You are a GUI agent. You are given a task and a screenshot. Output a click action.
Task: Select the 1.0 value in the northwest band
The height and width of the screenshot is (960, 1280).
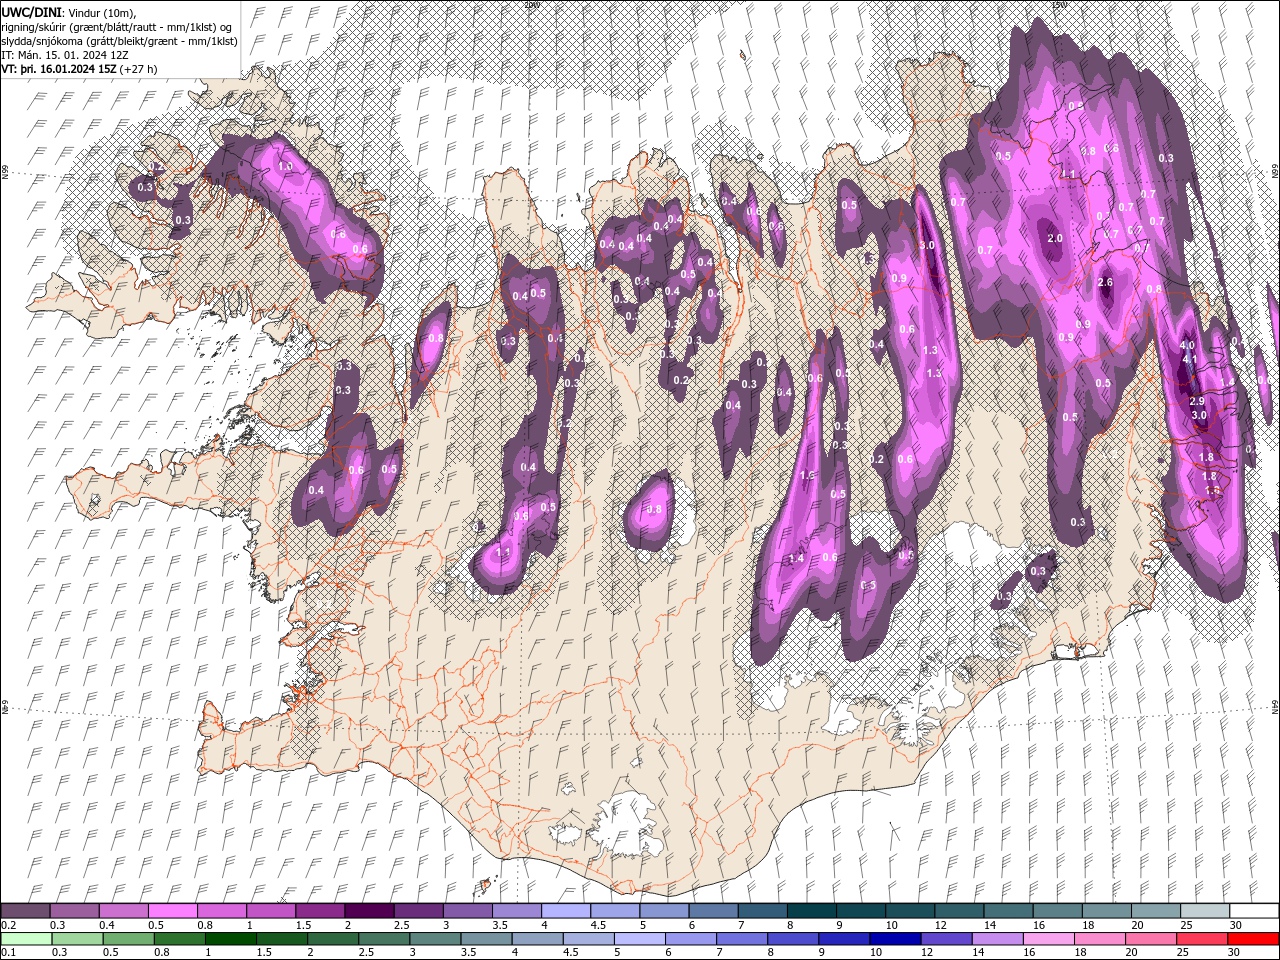[285, 167]
